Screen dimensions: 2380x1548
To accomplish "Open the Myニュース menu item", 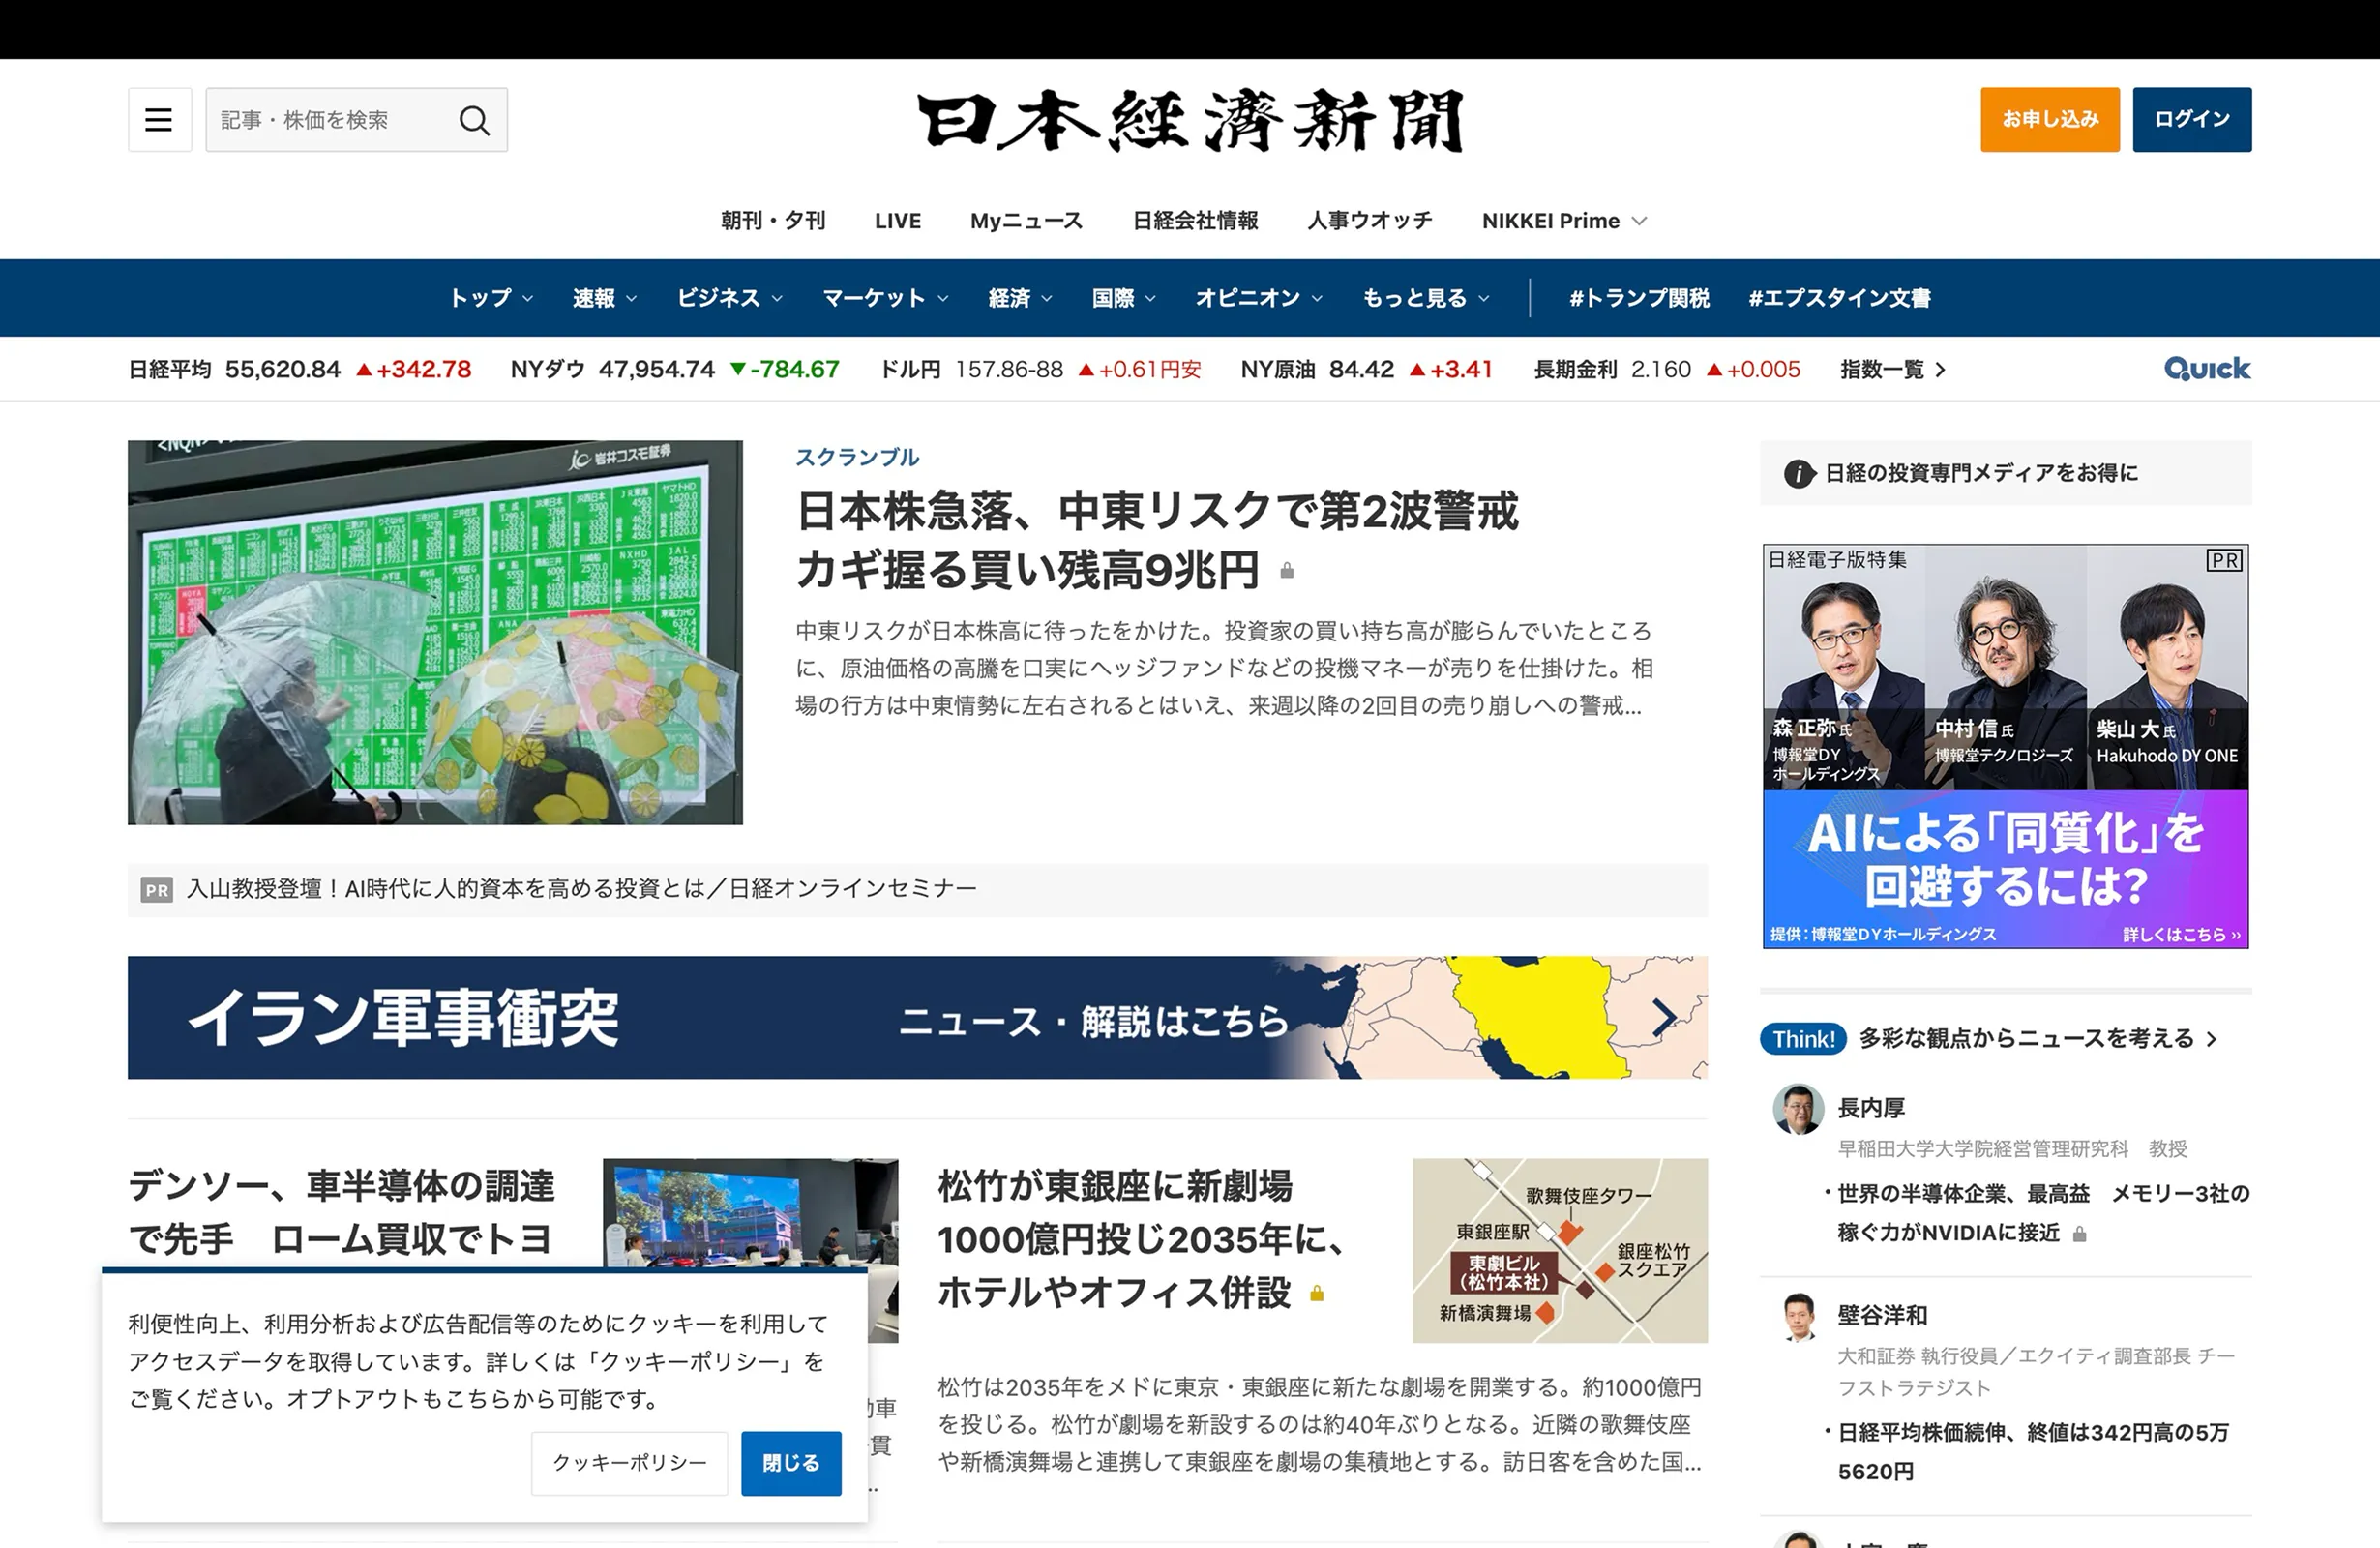I will [x=1026, y=221].
